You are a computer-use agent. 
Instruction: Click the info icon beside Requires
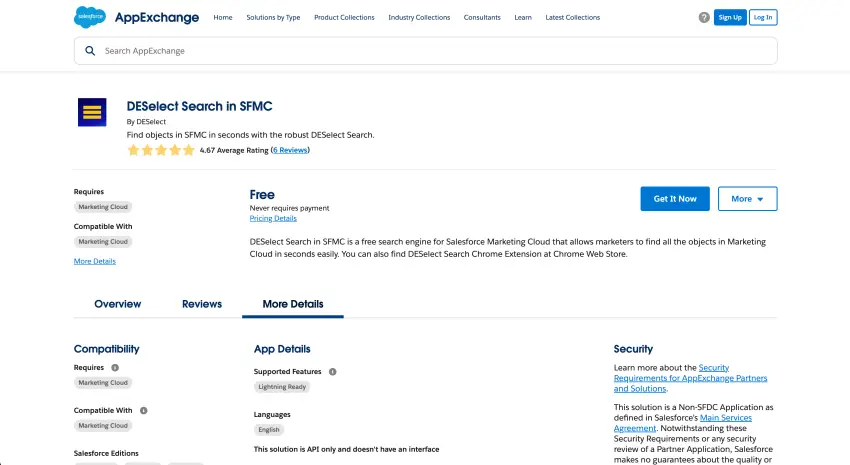pyautogui.click(x=114, y=368)
